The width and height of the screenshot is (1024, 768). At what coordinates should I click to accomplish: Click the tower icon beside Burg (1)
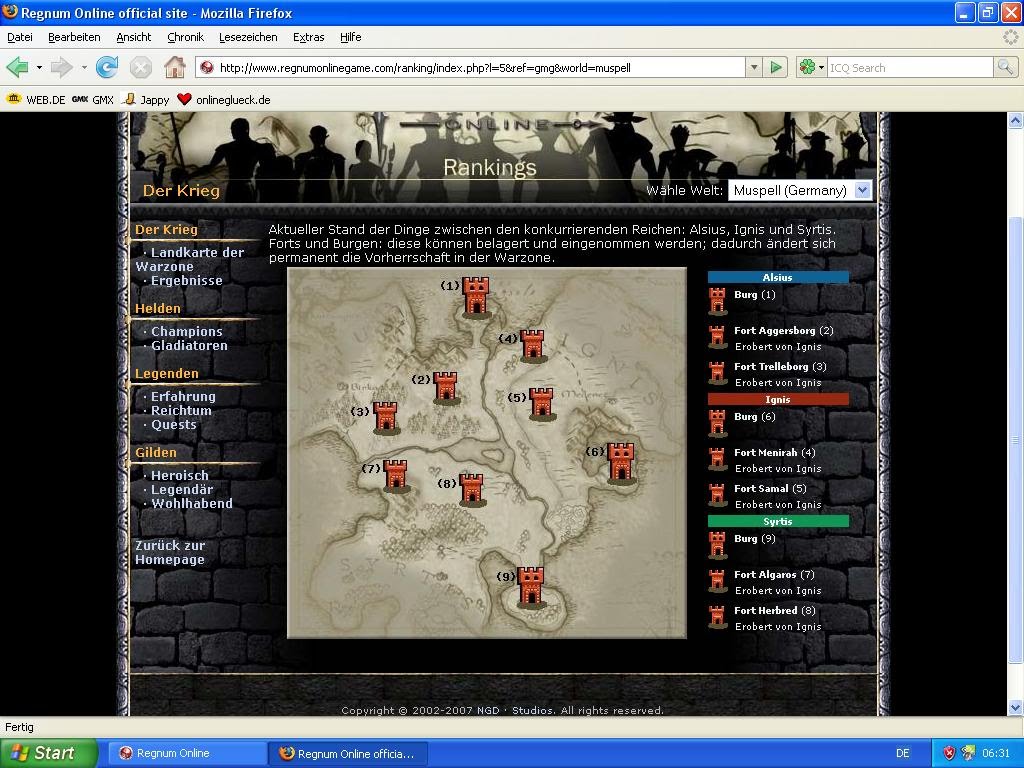tap(718, 301)
